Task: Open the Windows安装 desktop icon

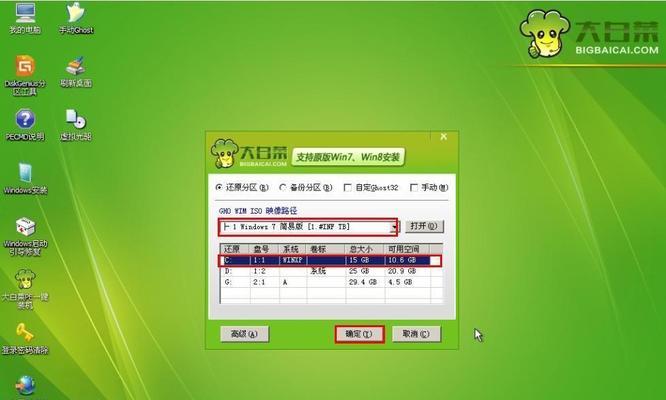Action: [x=25, y=178]
